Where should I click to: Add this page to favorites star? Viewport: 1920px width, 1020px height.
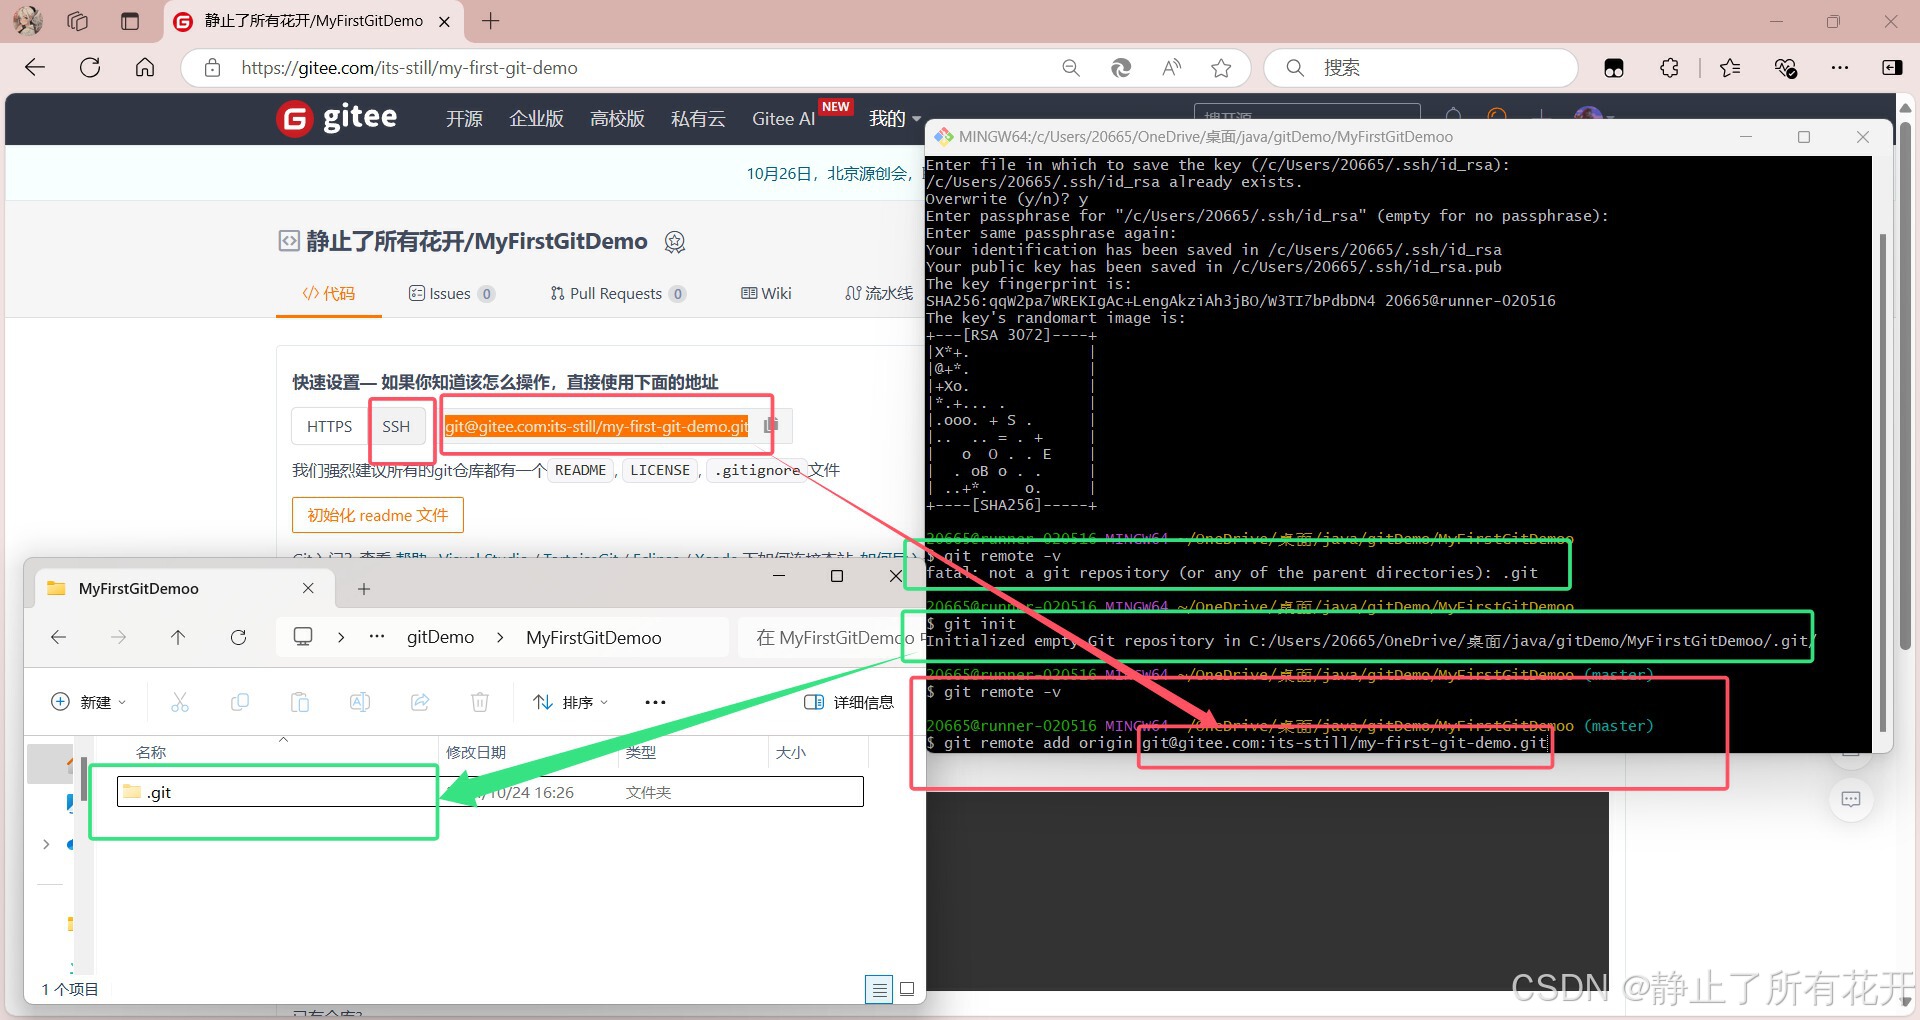pos(1221,68)
